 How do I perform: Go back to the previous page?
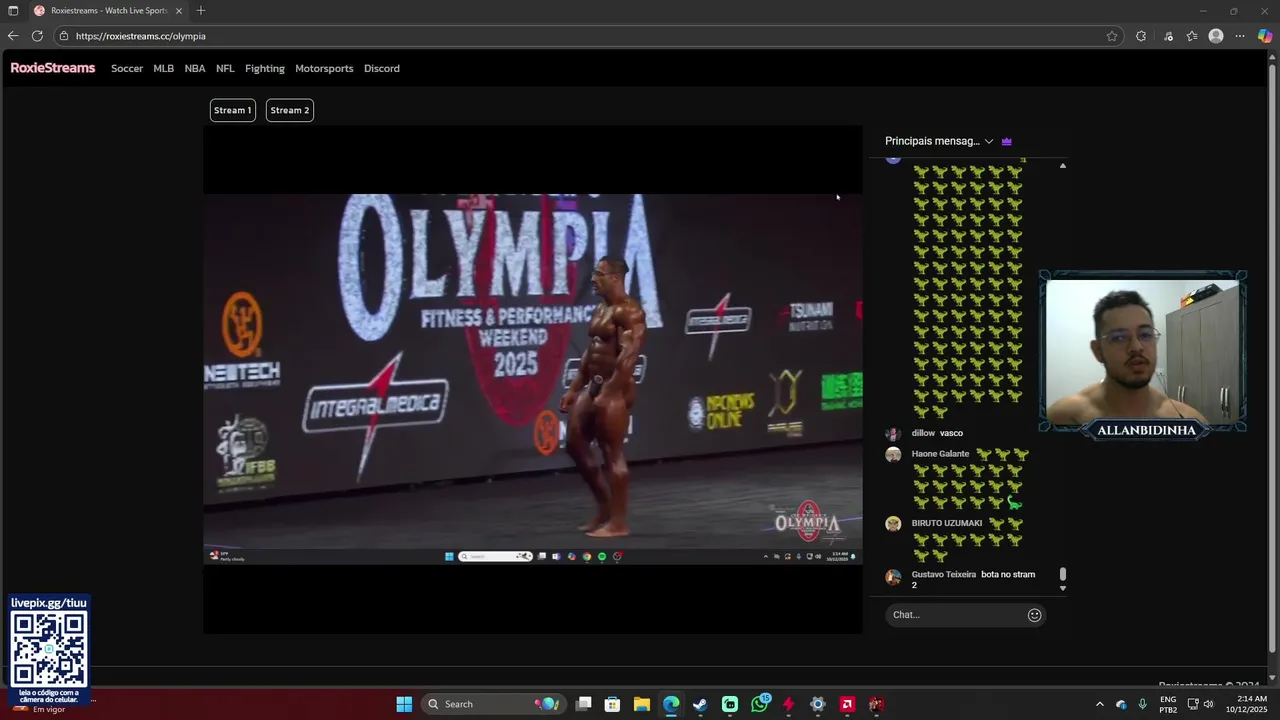click(13, 36)
